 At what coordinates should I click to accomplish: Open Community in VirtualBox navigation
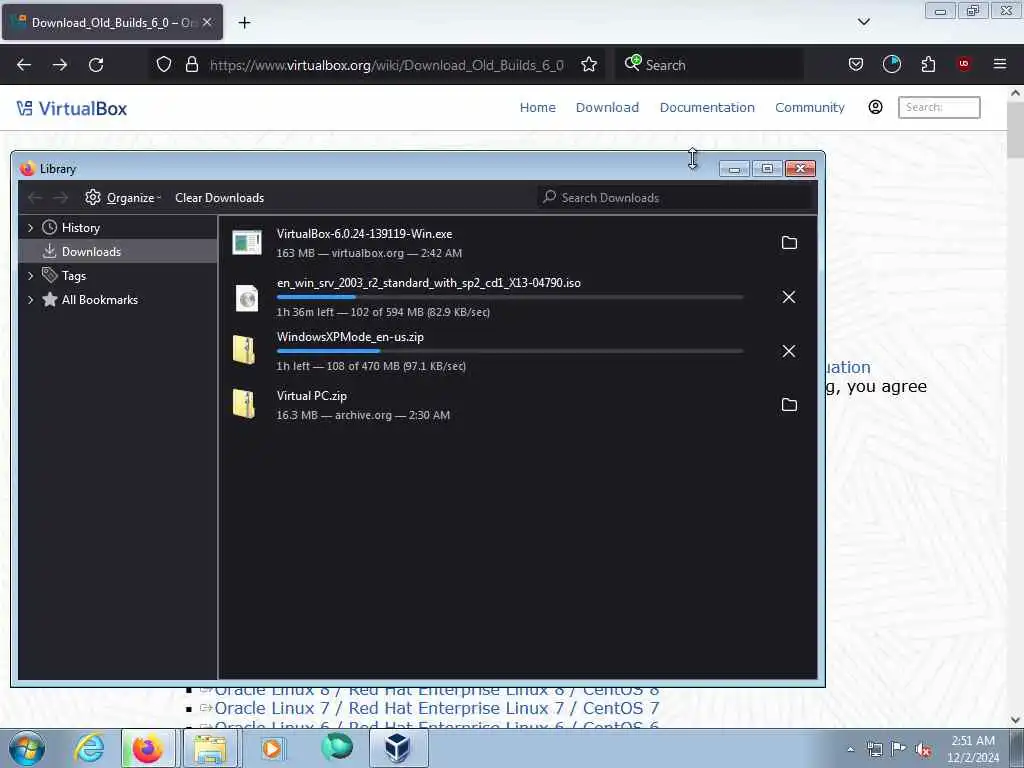(x=810, y=108)
